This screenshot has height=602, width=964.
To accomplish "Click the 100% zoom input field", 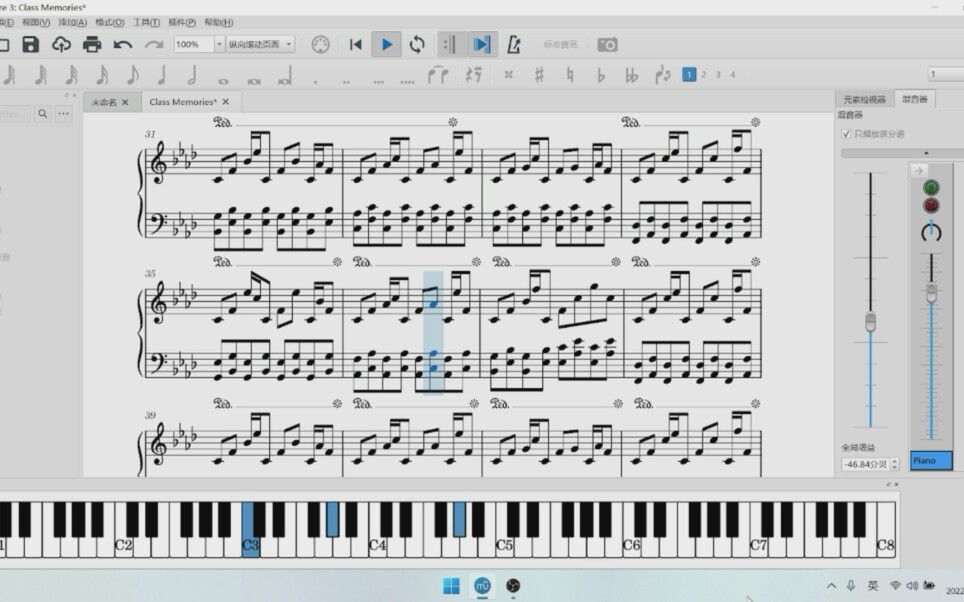I will [x=194, y=44].
